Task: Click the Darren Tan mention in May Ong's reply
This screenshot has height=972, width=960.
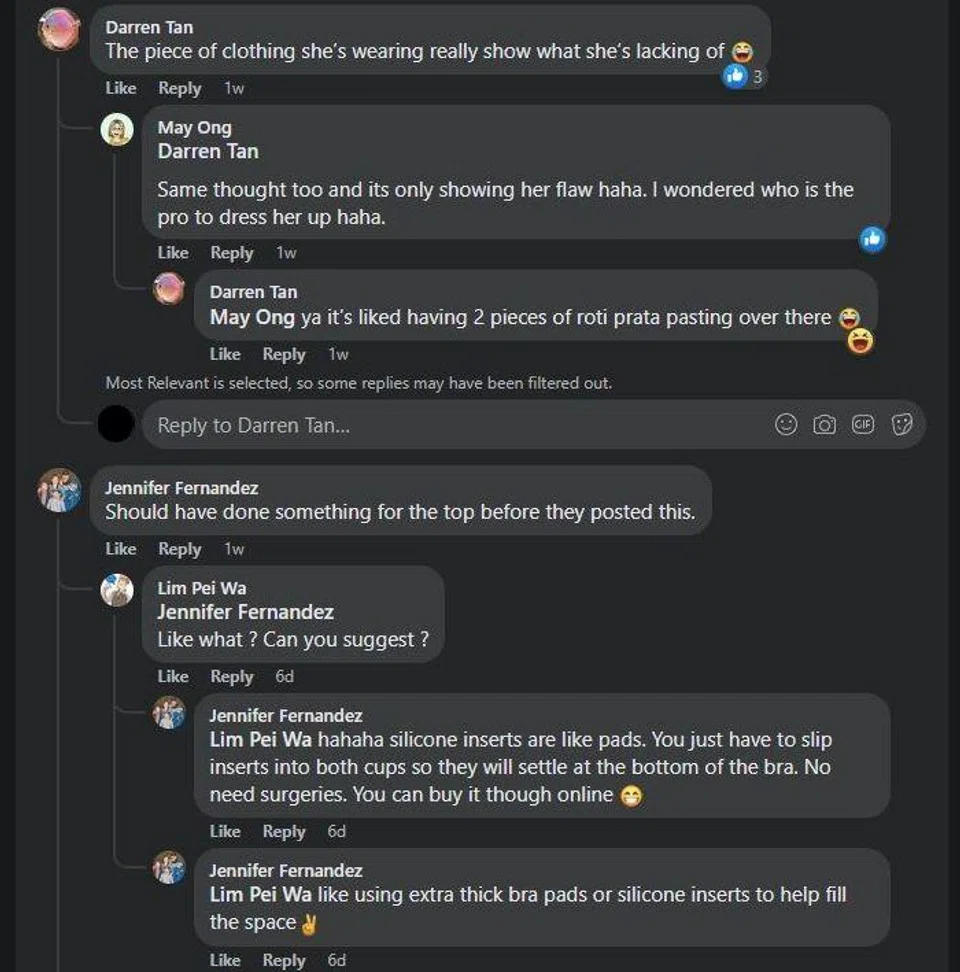Action: pyautogui.click(x=208, y=152)
